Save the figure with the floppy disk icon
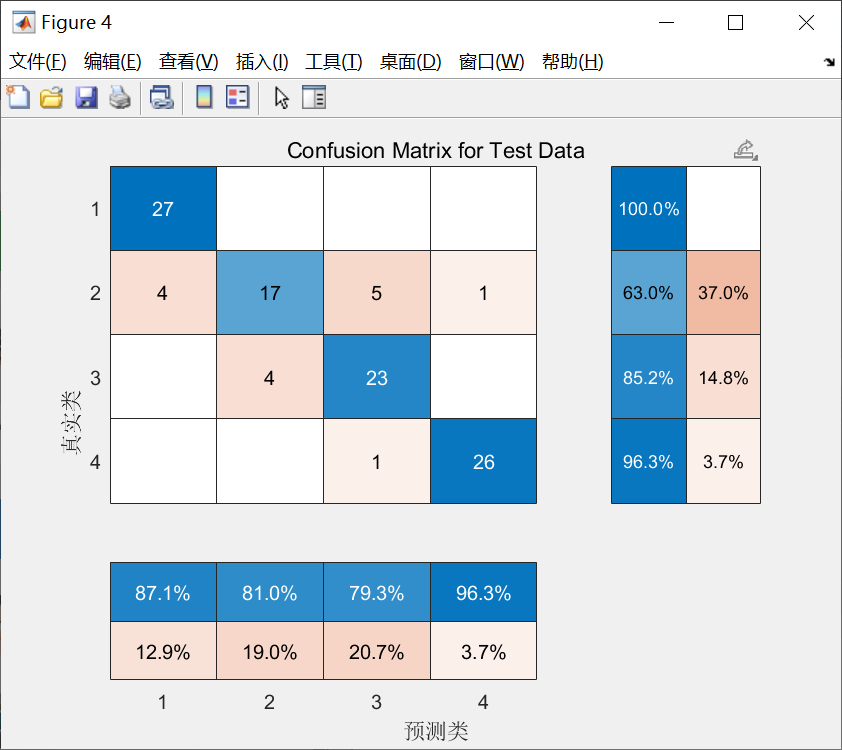The height and width of the screenshot is (750, 842). 86,97
